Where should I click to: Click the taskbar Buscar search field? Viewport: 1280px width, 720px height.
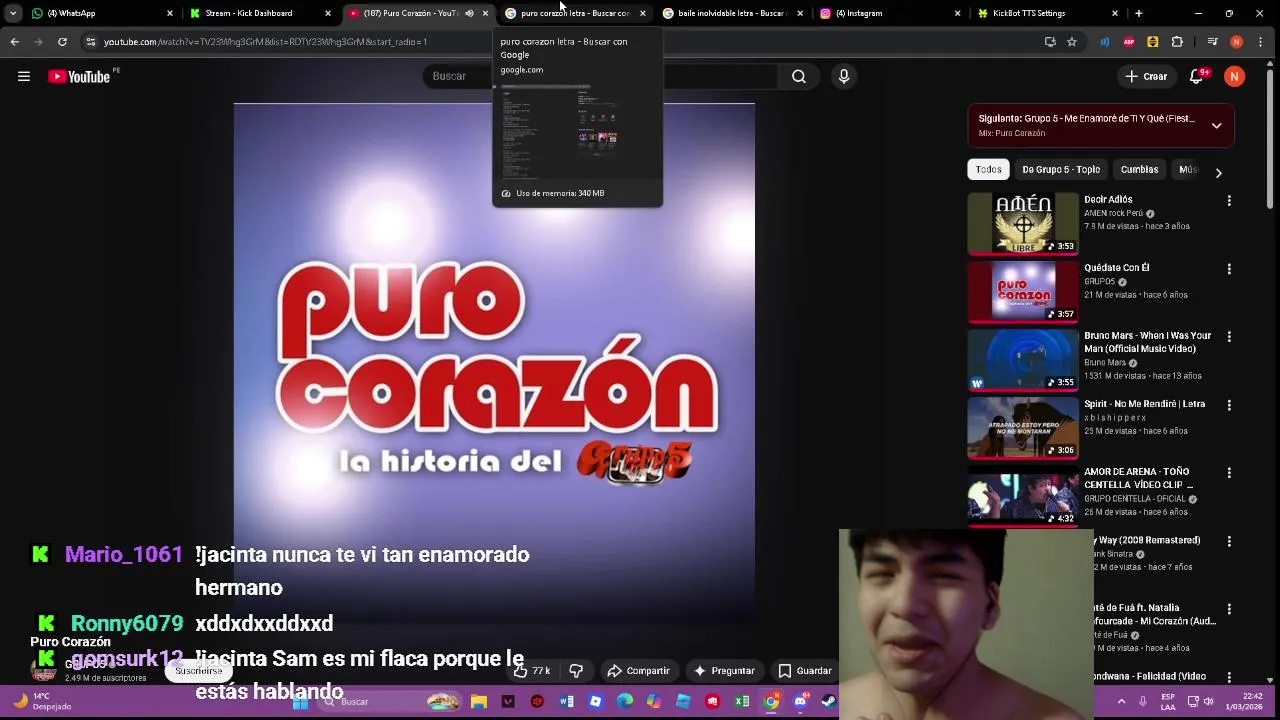tap(390, 702)
